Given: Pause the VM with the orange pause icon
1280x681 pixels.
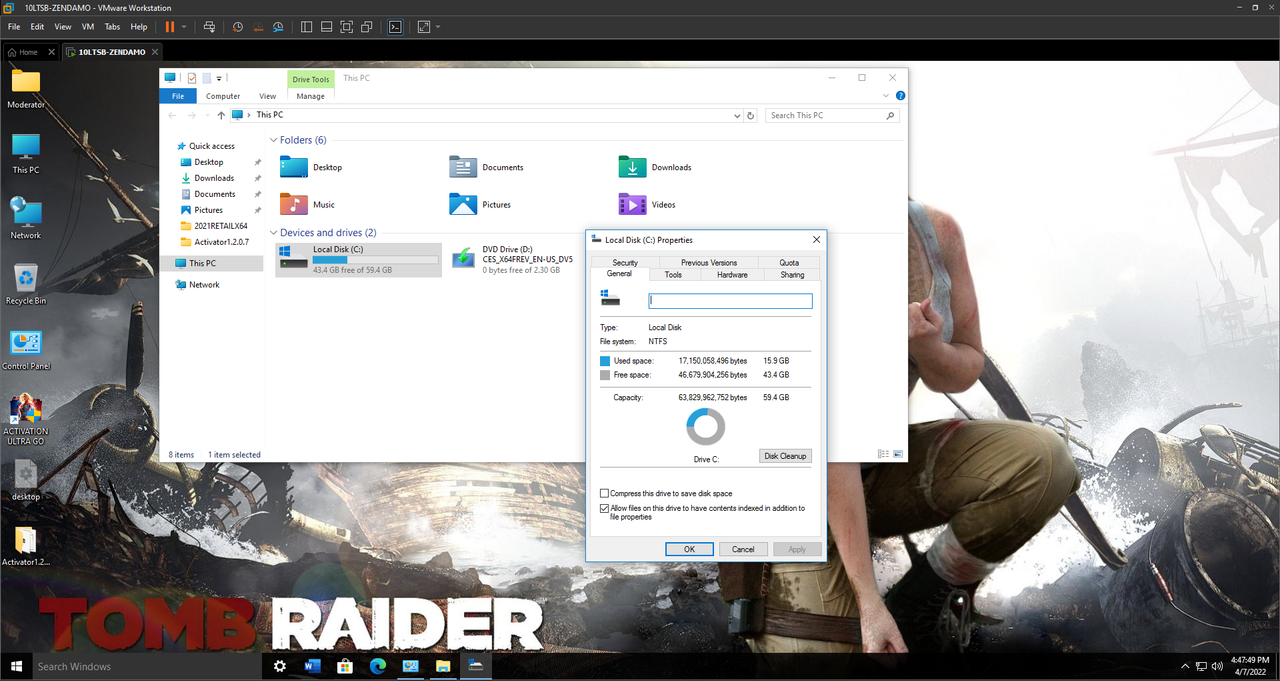Looking at the screenshot, I should [169, 27].
